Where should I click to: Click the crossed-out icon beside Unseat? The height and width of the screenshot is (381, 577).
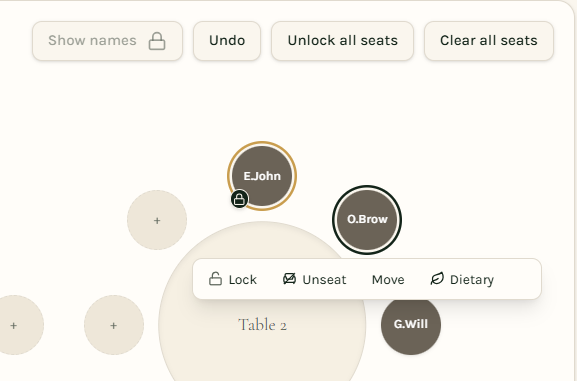pyautogui.click(x=290, y=279)
